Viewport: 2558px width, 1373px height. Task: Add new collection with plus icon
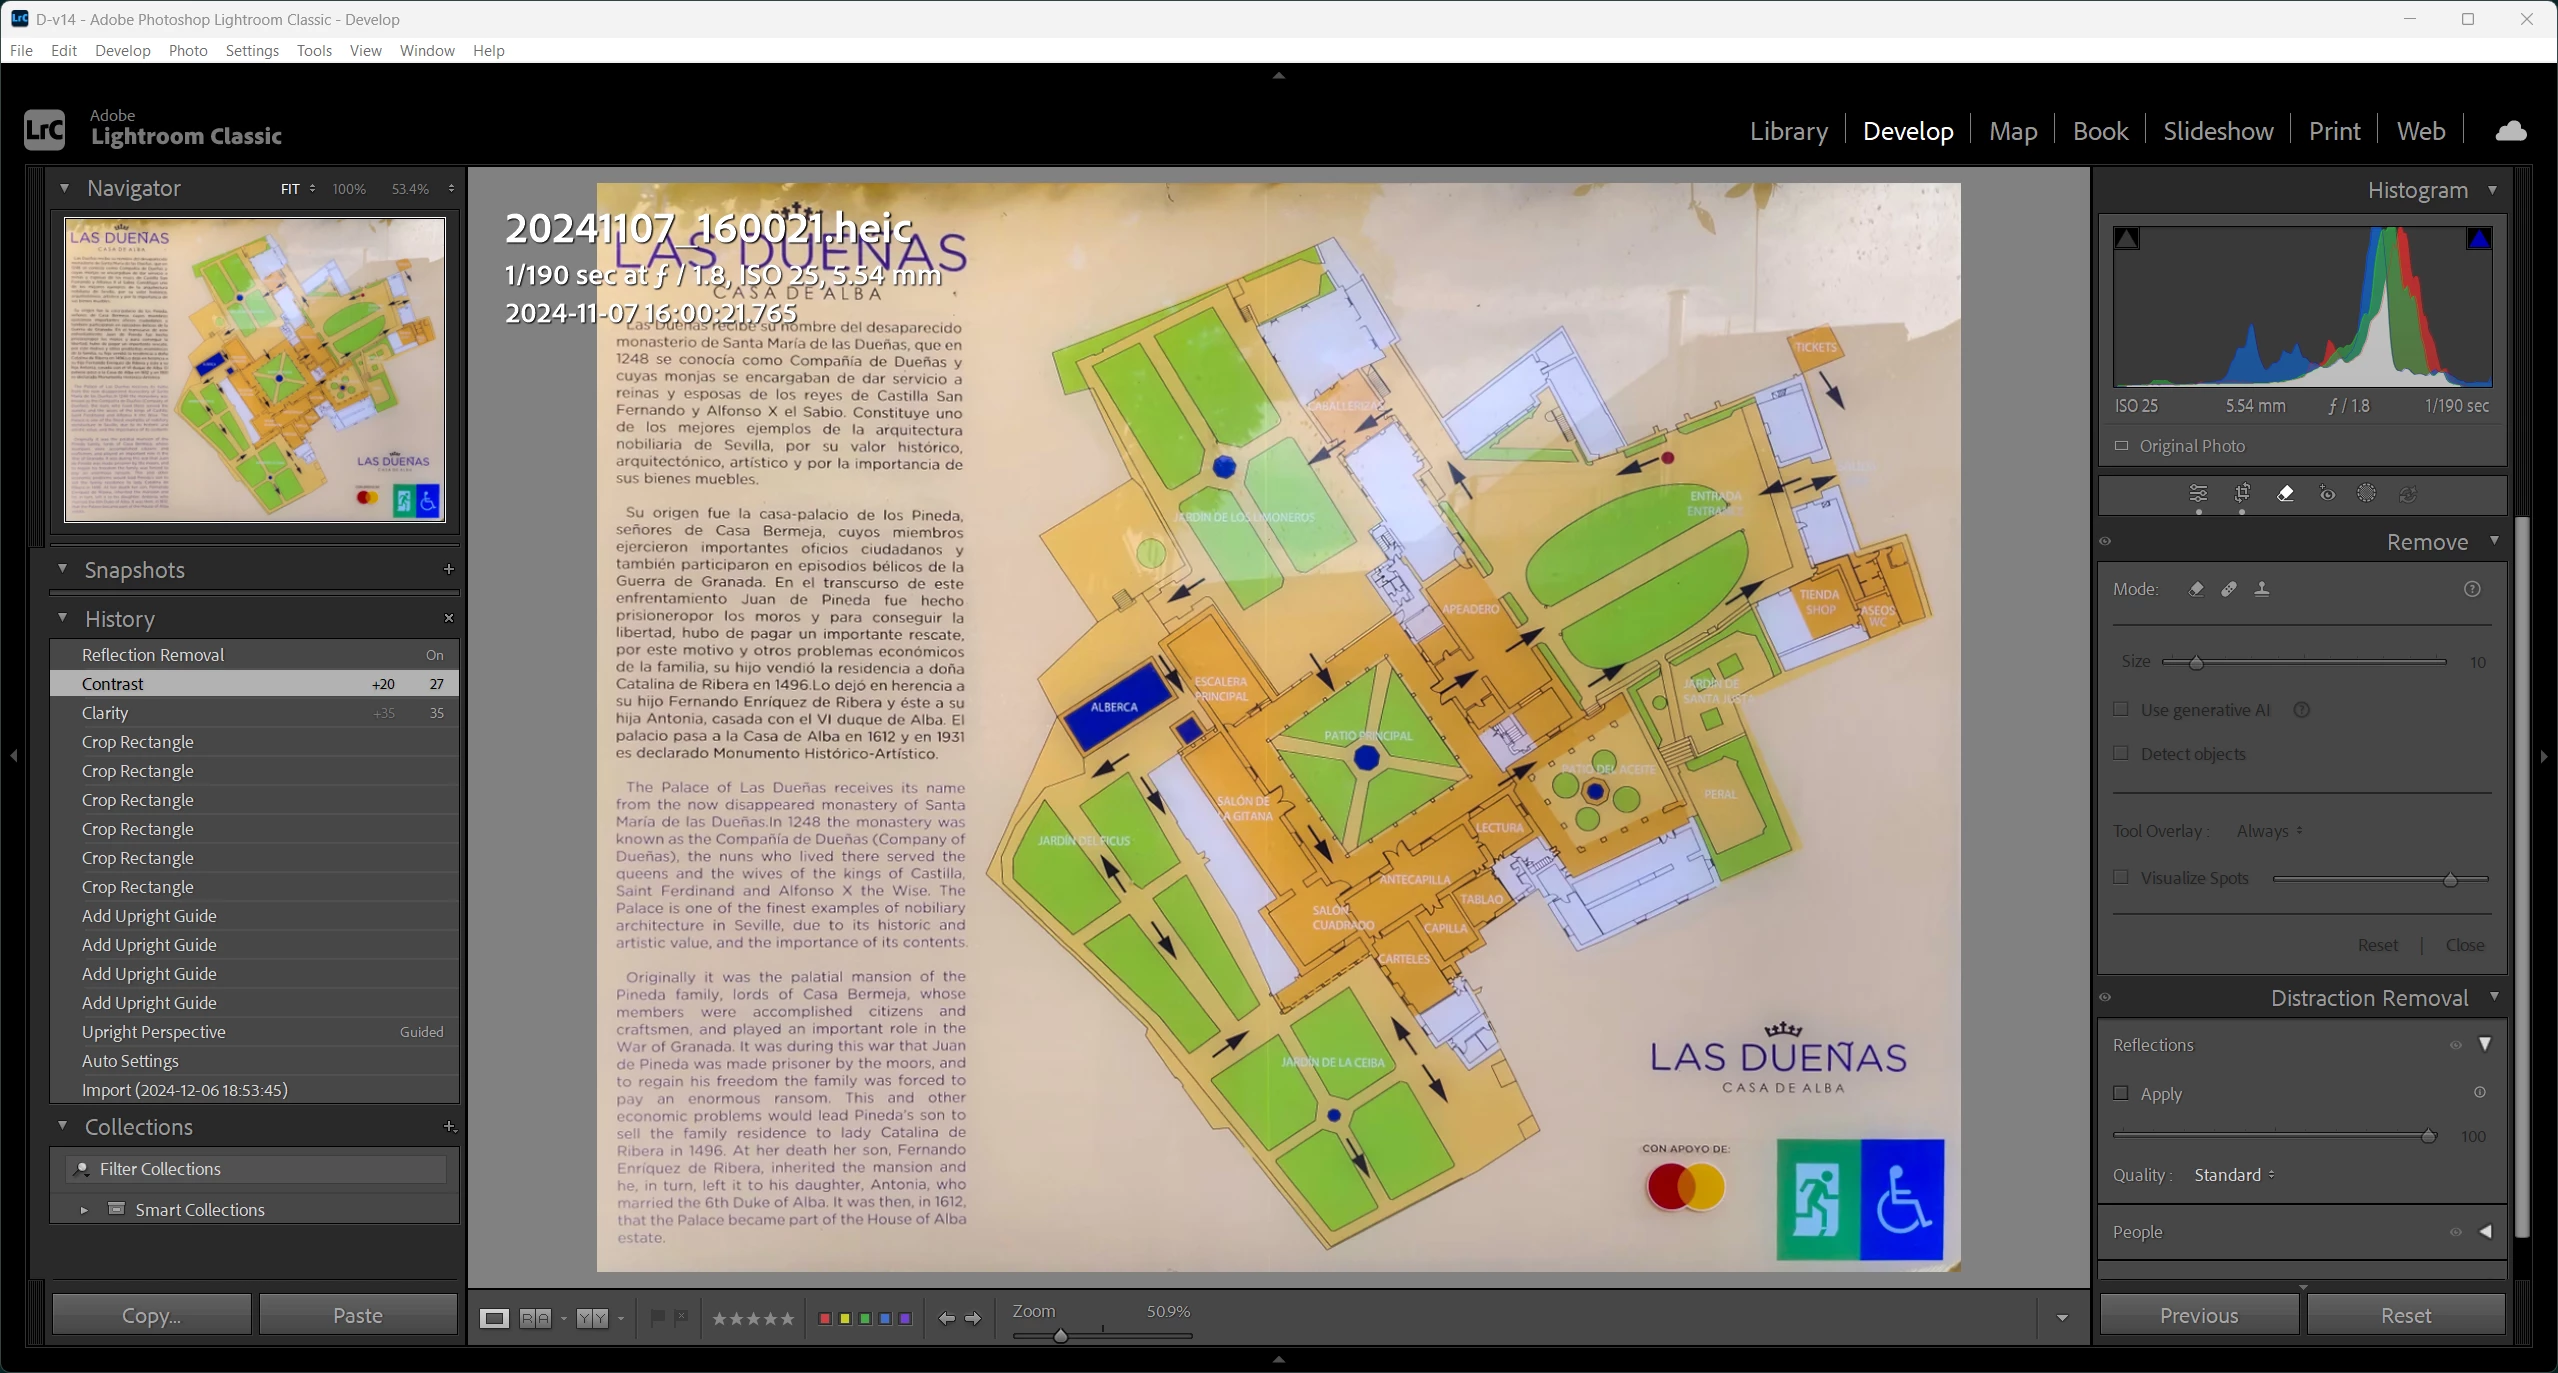(449, 1127)
